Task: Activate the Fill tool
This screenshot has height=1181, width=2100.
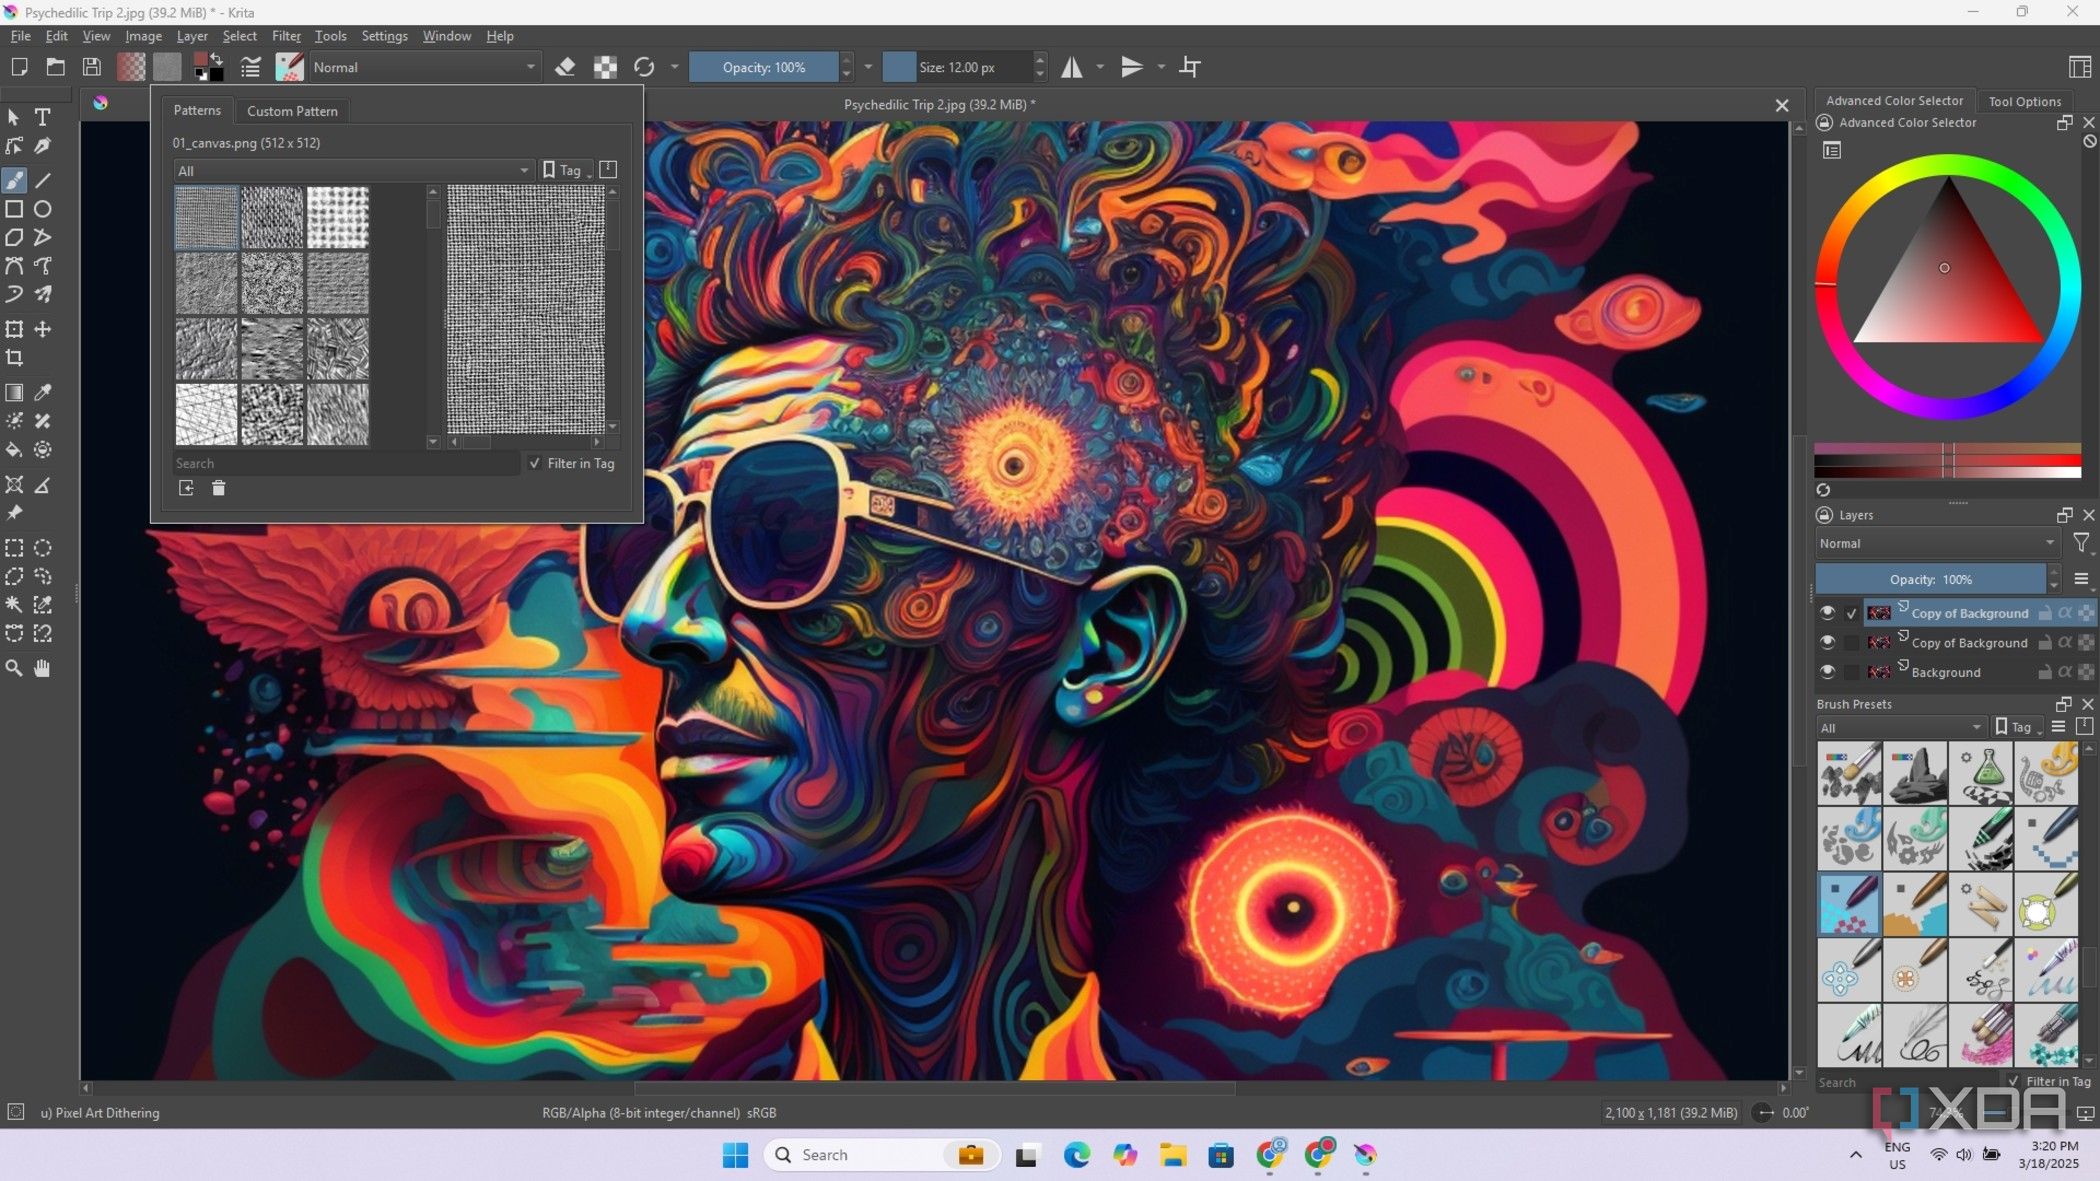Action: [x=14, y=450]
